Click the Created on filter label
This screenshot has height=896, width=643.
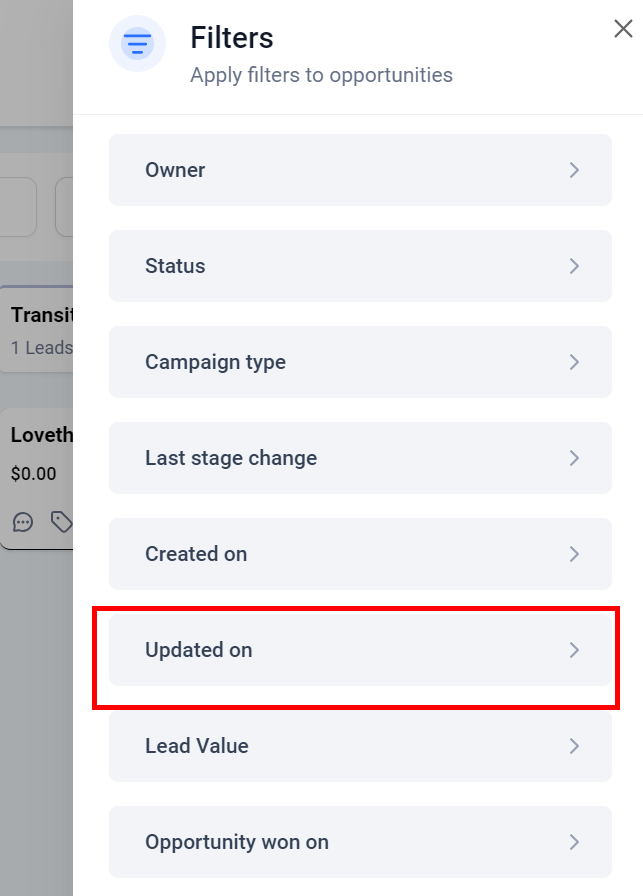pyautogui.click(x=196, y=554)
